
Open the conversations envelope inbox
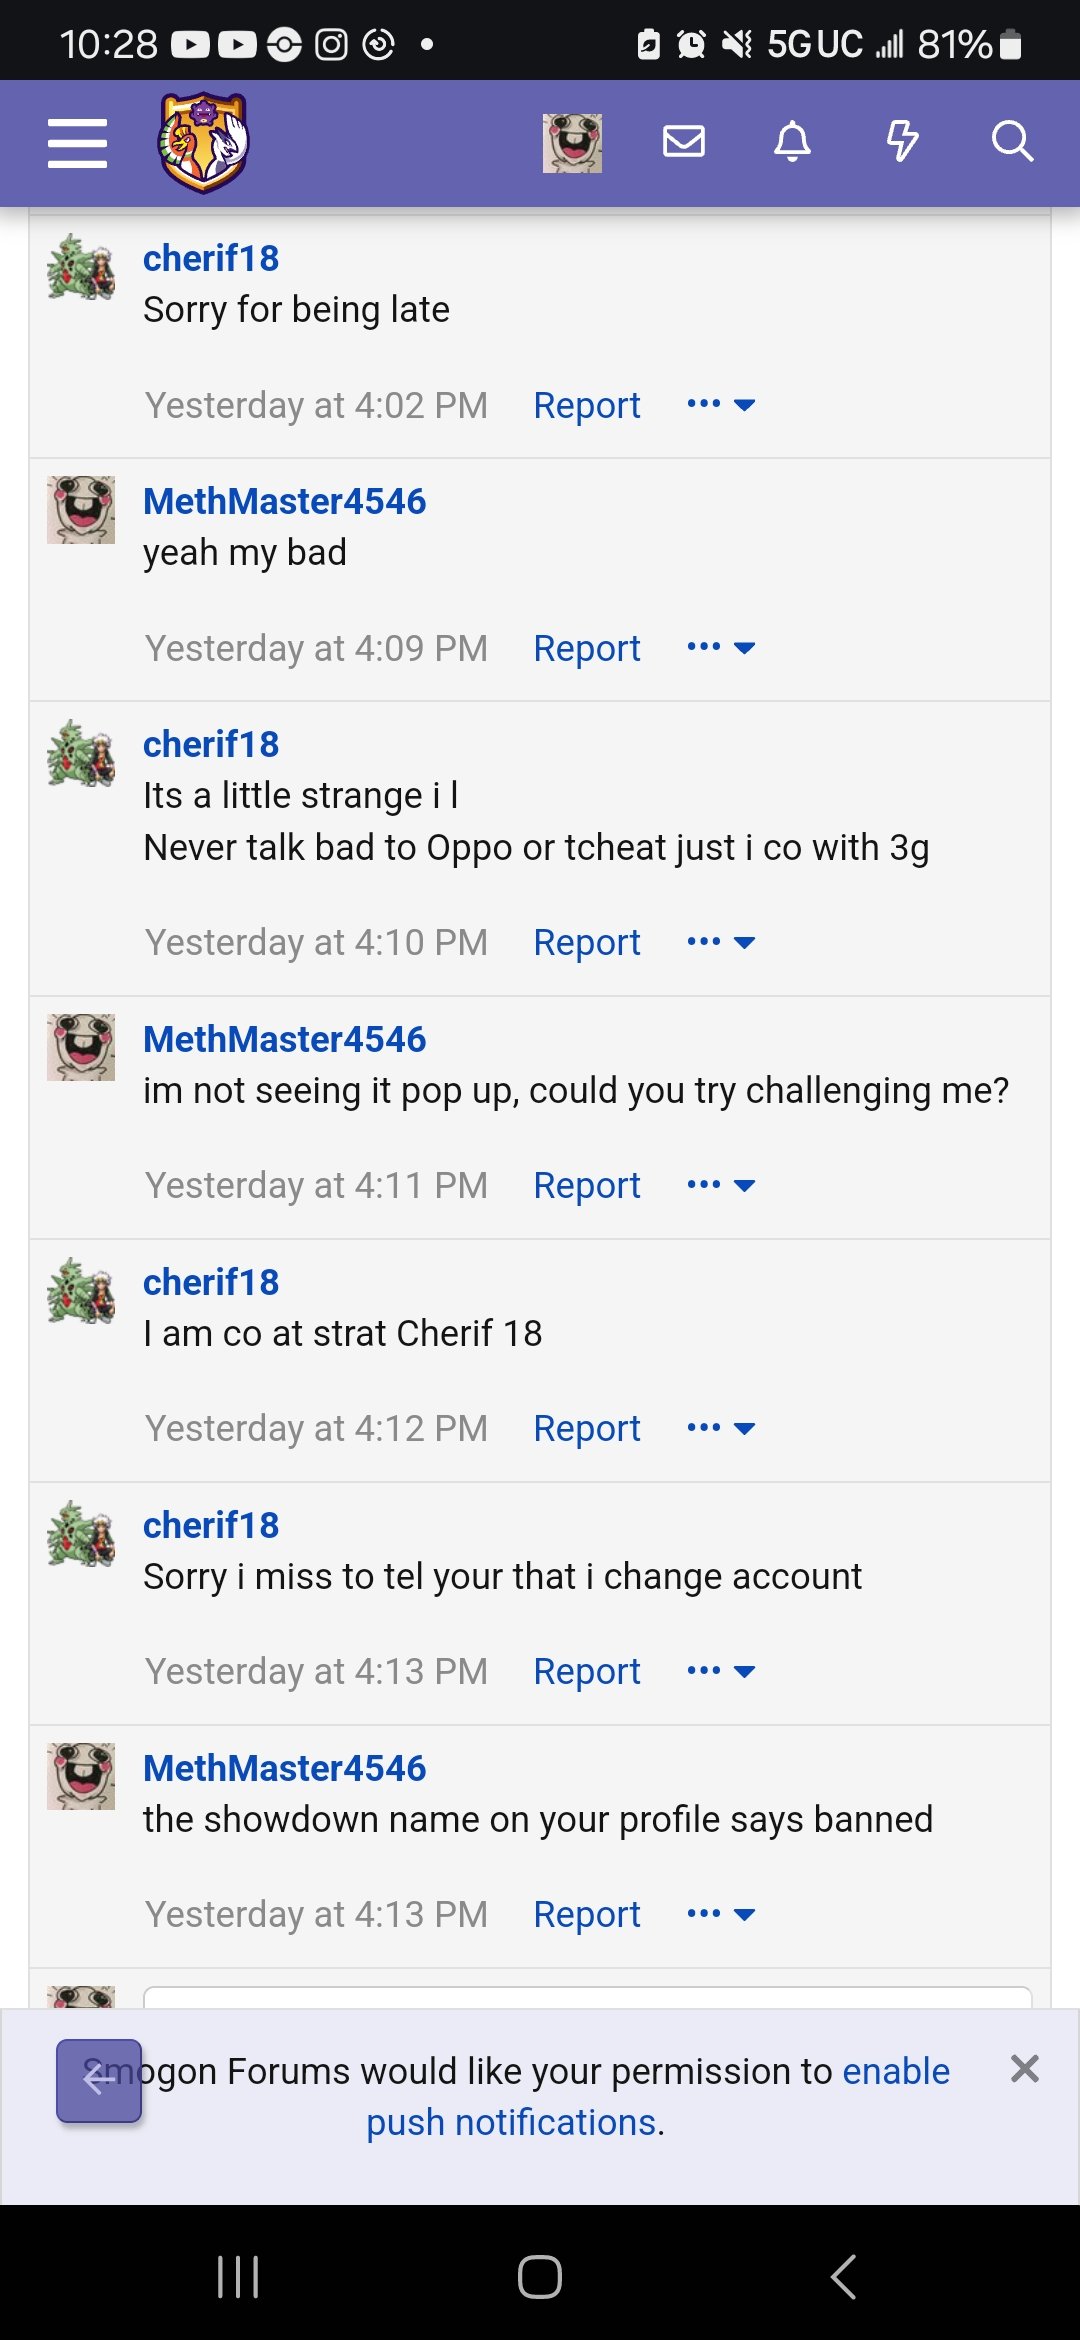684,142
